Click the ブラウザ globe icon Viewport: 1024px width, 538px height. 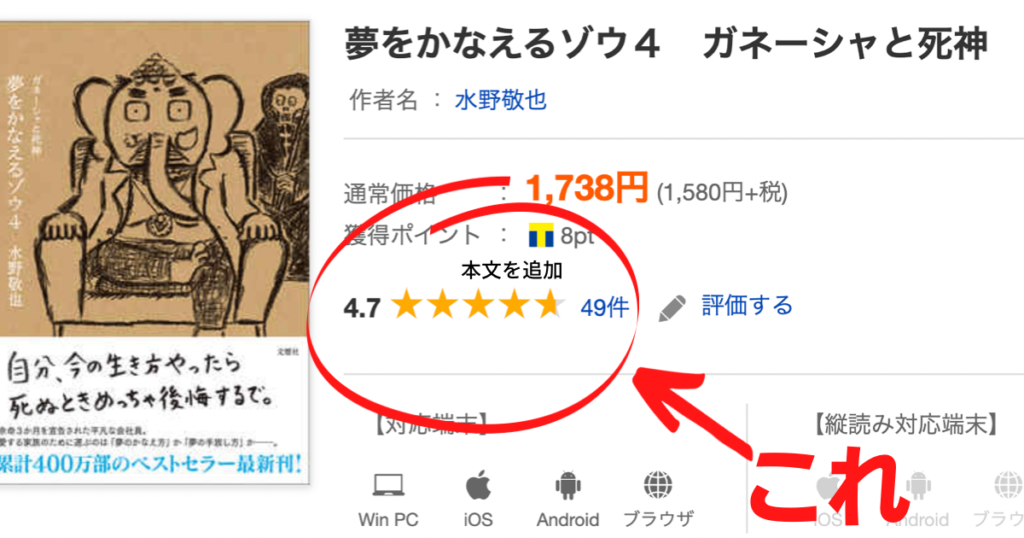tap(658, 485)
